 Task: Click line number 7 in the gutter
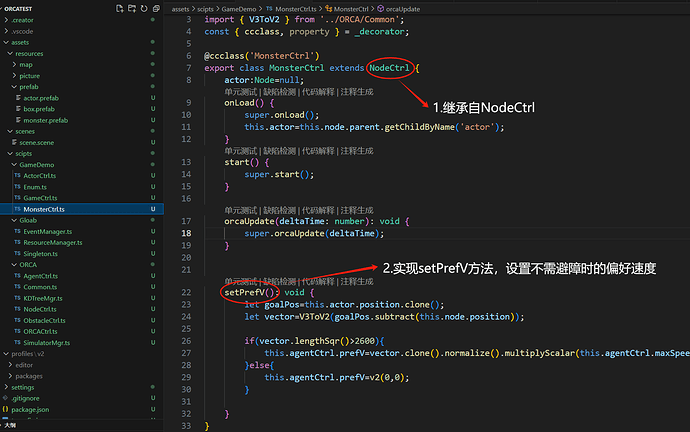[189, 68]
